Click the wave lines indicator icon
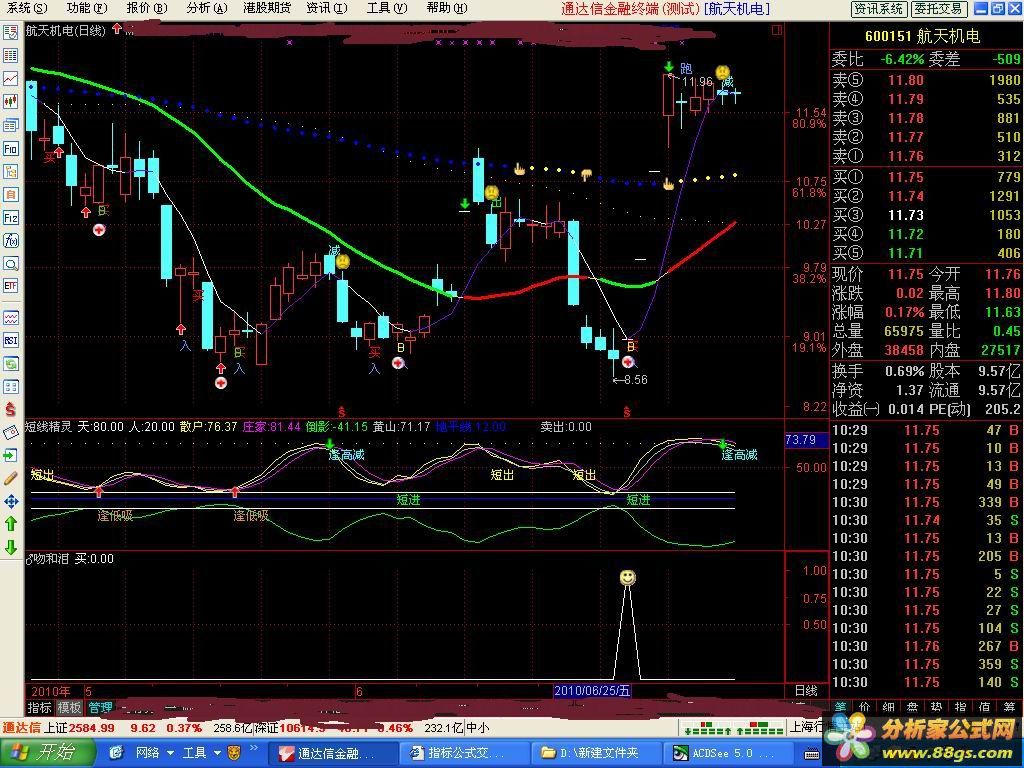The width and height of the screenshot is (1024, 768). pyautogui.click(x=10, y=318)
